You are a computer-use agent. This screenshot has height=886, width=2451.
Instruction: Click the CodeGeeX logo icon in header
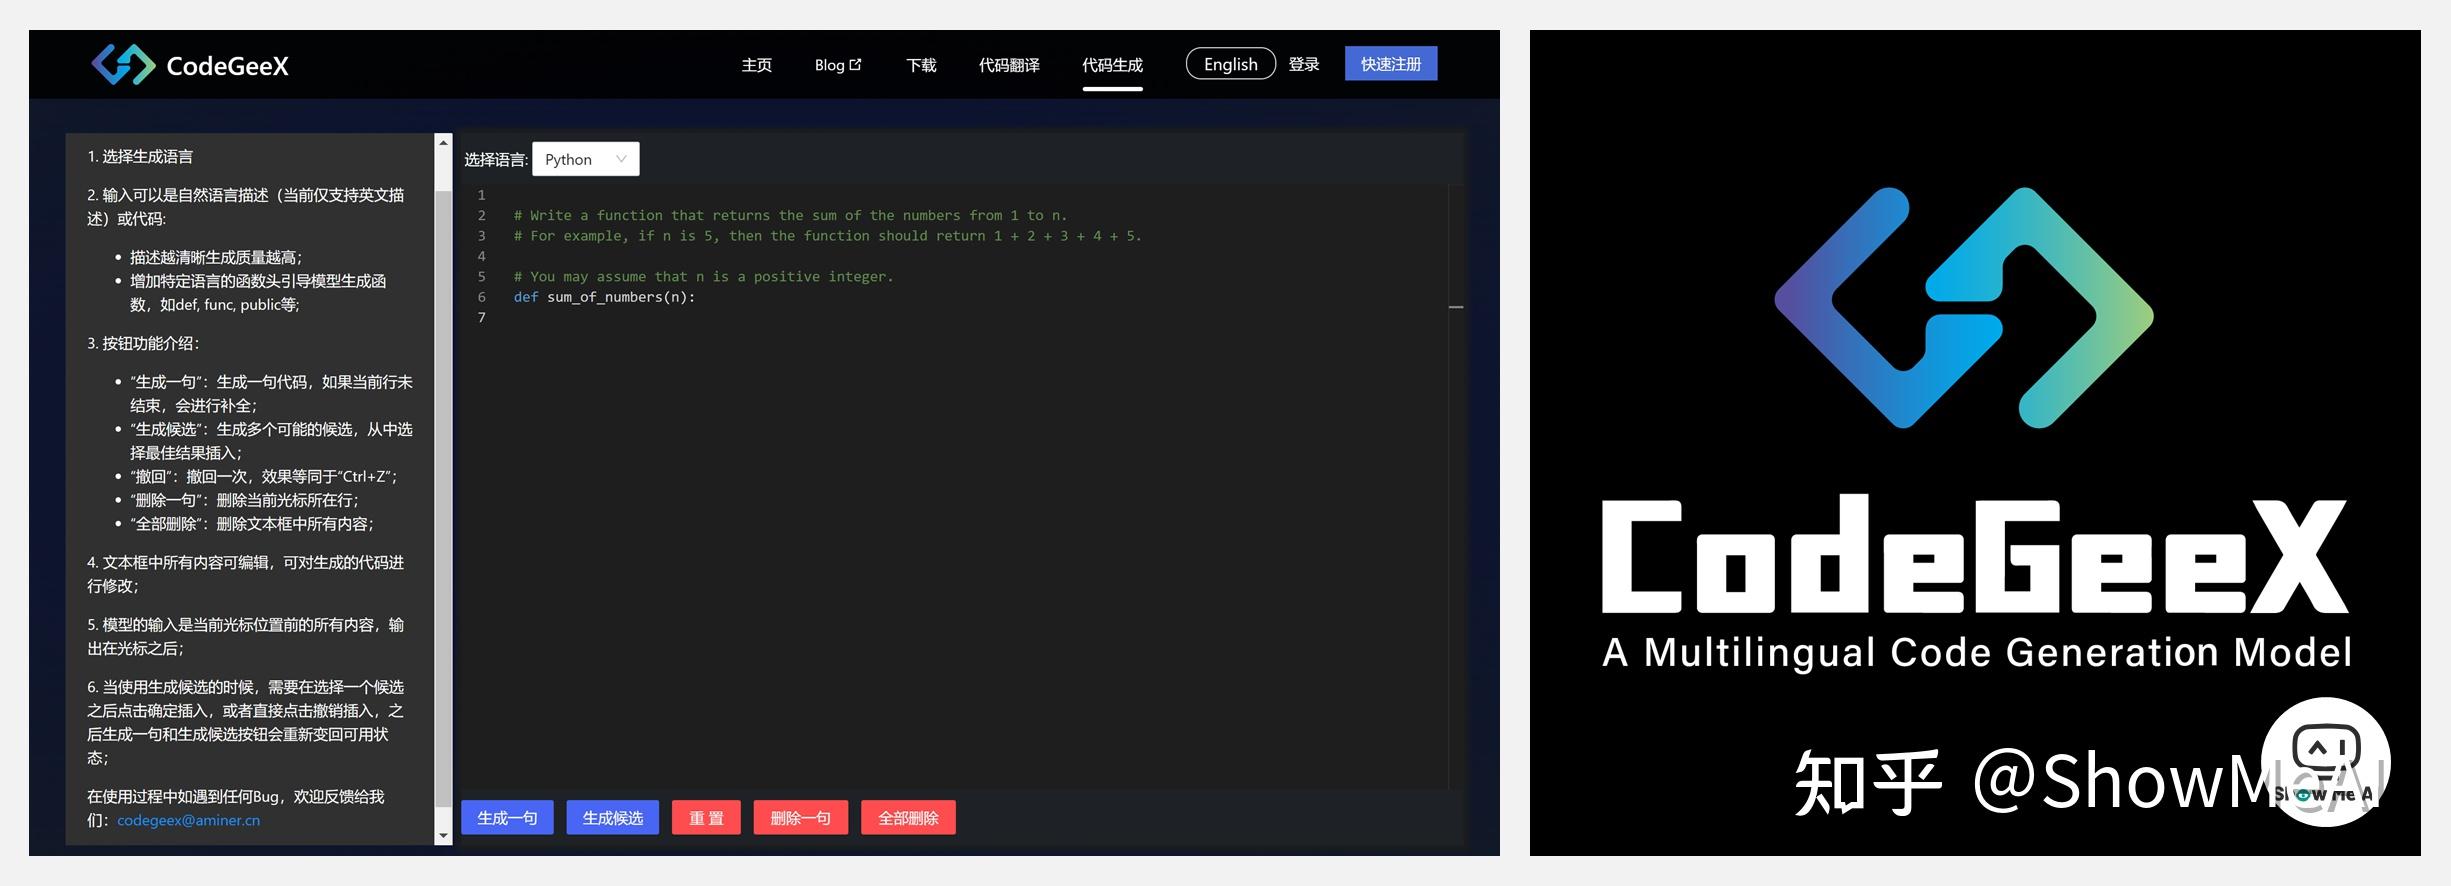(123, 65)
